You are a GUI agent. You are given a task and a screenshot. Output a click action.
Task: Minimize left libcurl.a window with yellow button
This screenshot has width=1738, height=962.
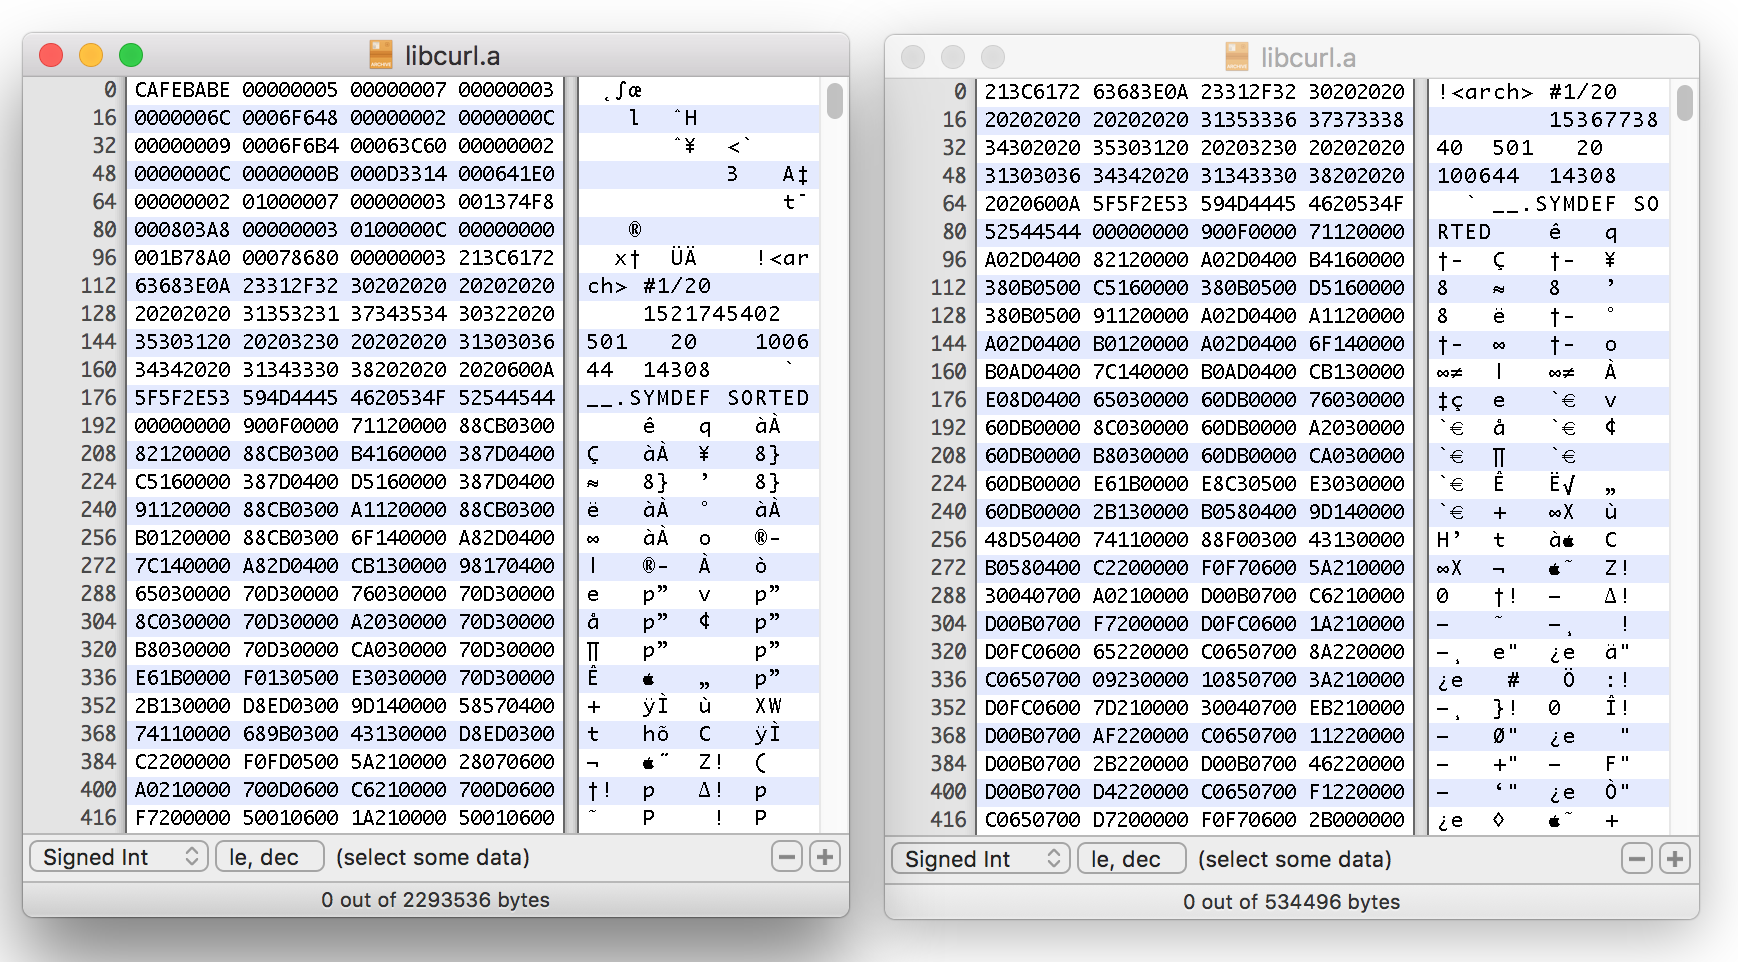click(91, 55)
